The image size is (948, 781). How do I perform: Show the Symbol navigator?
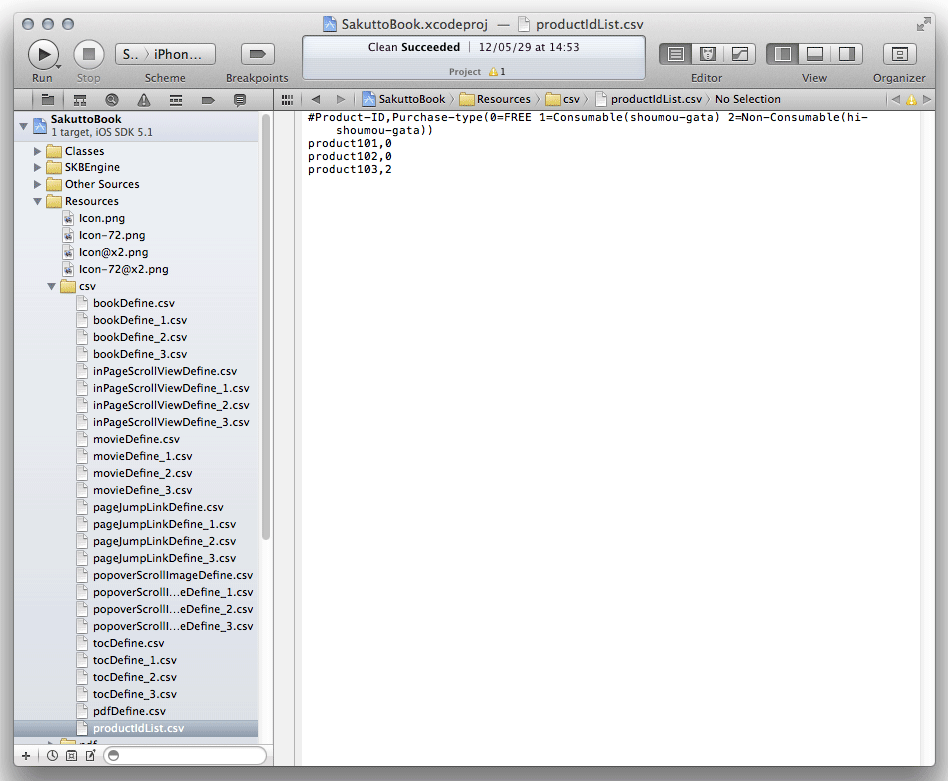(x=80, y=100)
